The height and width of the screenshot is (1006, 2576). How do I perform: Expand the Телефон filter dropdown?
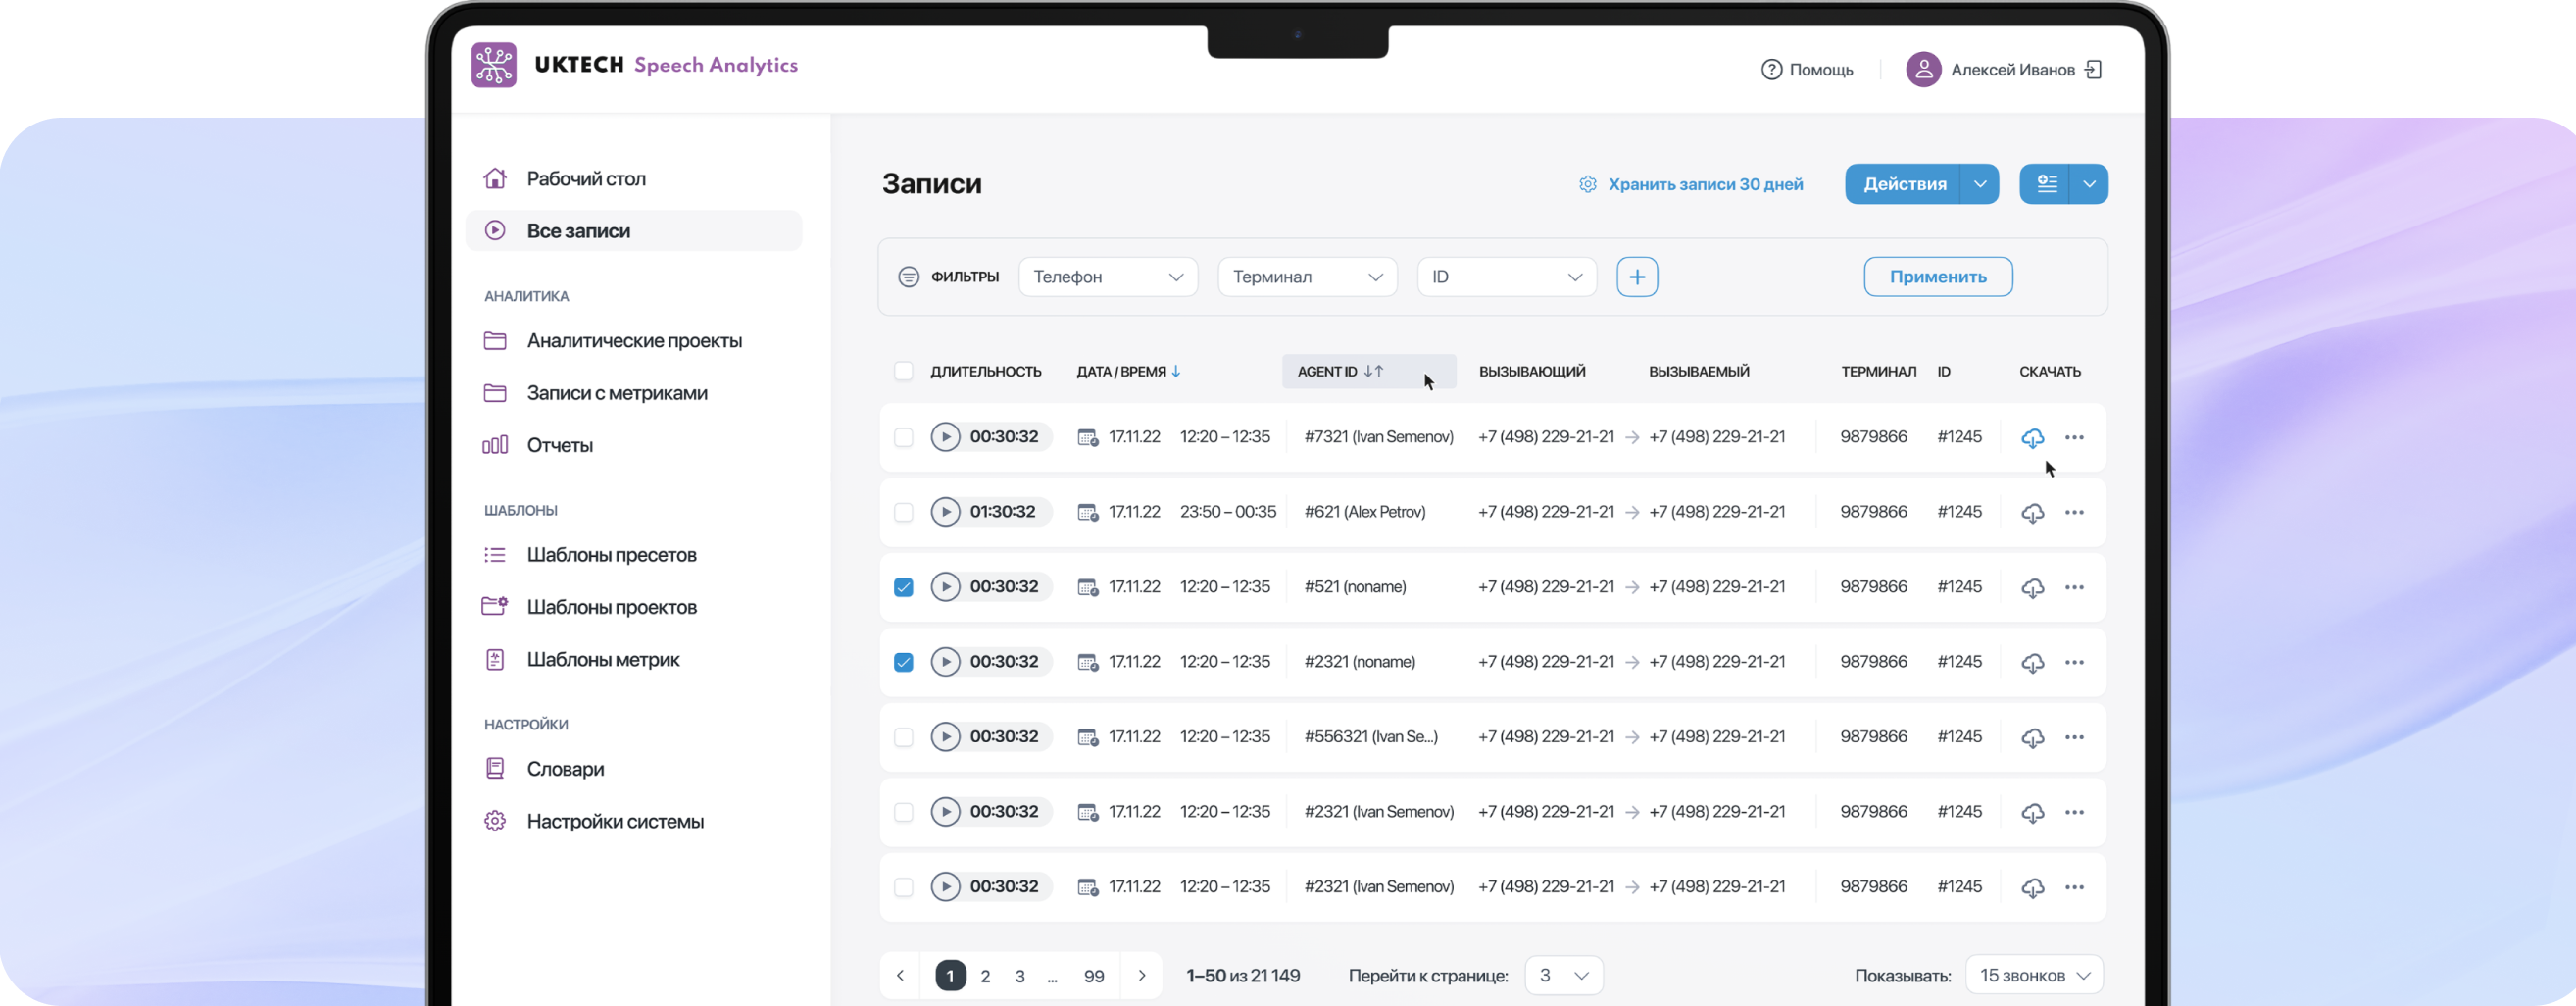(x=1108, y=277)
